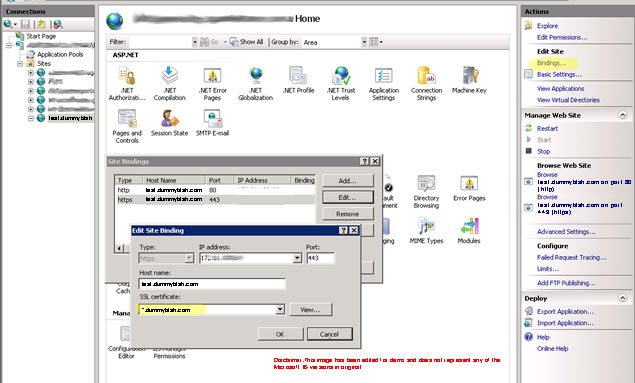
Task: Open .NET Authorization Rules feature
Action: click(x=127, y=84)
